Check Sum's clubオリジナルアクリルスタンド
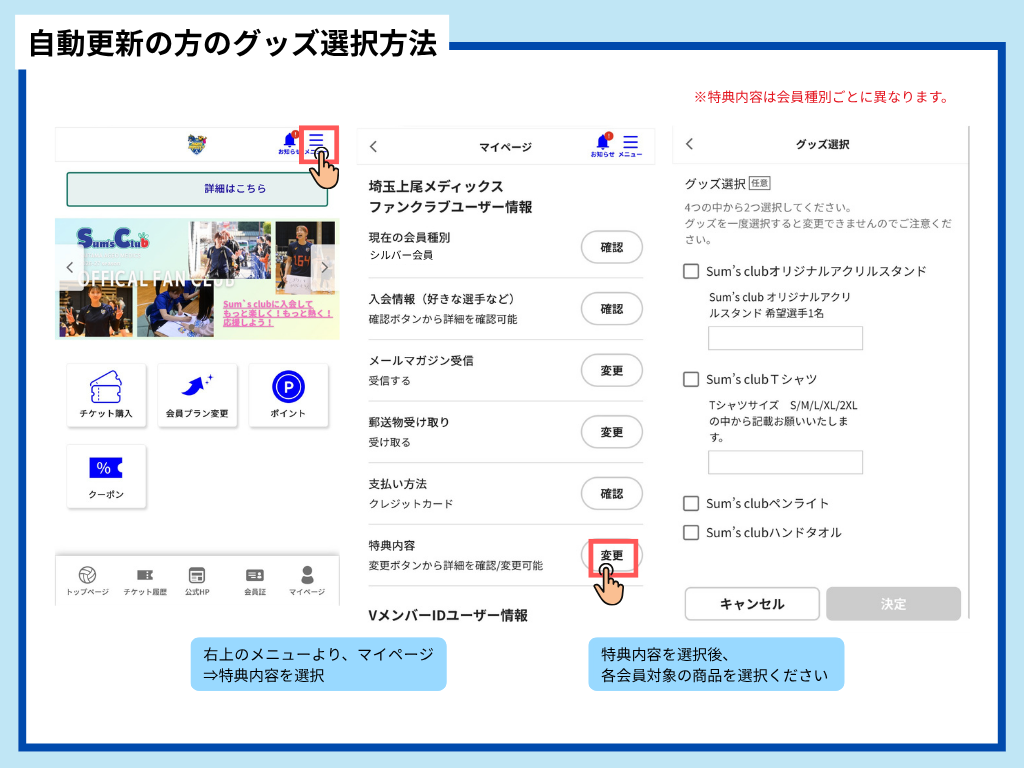 coord(691,271)
